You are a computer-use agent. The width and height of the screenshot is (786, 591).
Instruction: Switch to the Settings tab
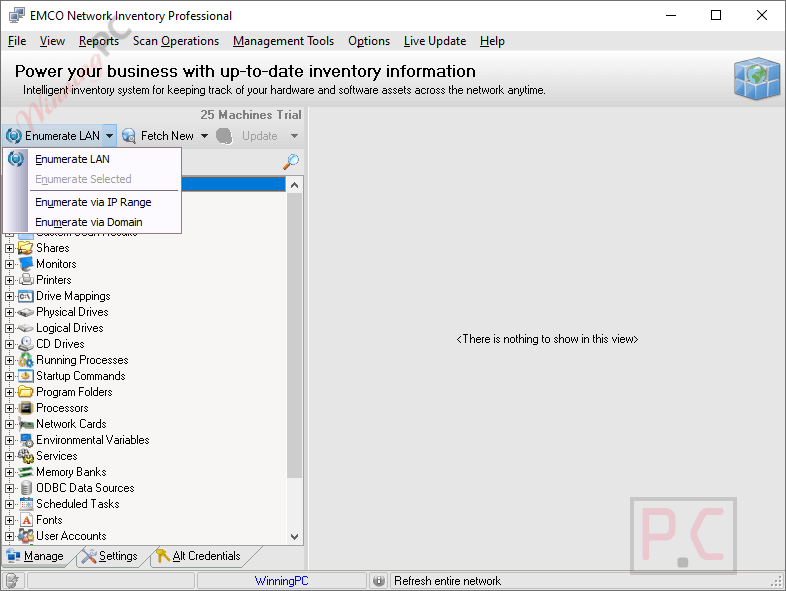tap(110, 556)
